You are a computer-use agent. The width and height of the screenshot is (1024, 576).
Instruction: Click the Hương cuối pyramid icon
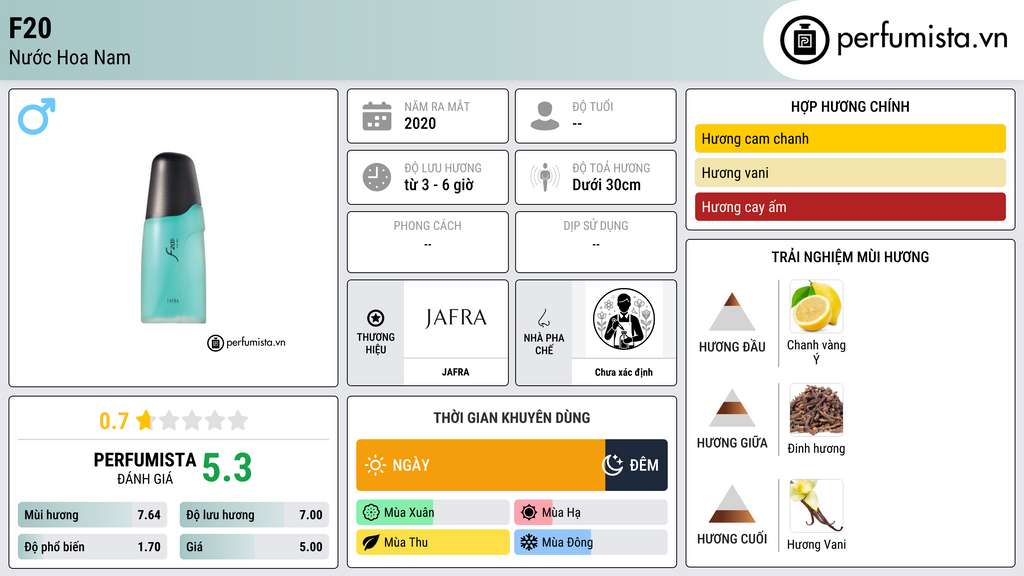click(x=732, y=504)
